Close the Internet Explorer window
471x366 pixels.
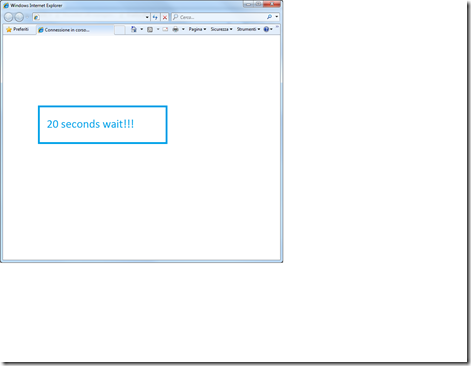[272, 4]
